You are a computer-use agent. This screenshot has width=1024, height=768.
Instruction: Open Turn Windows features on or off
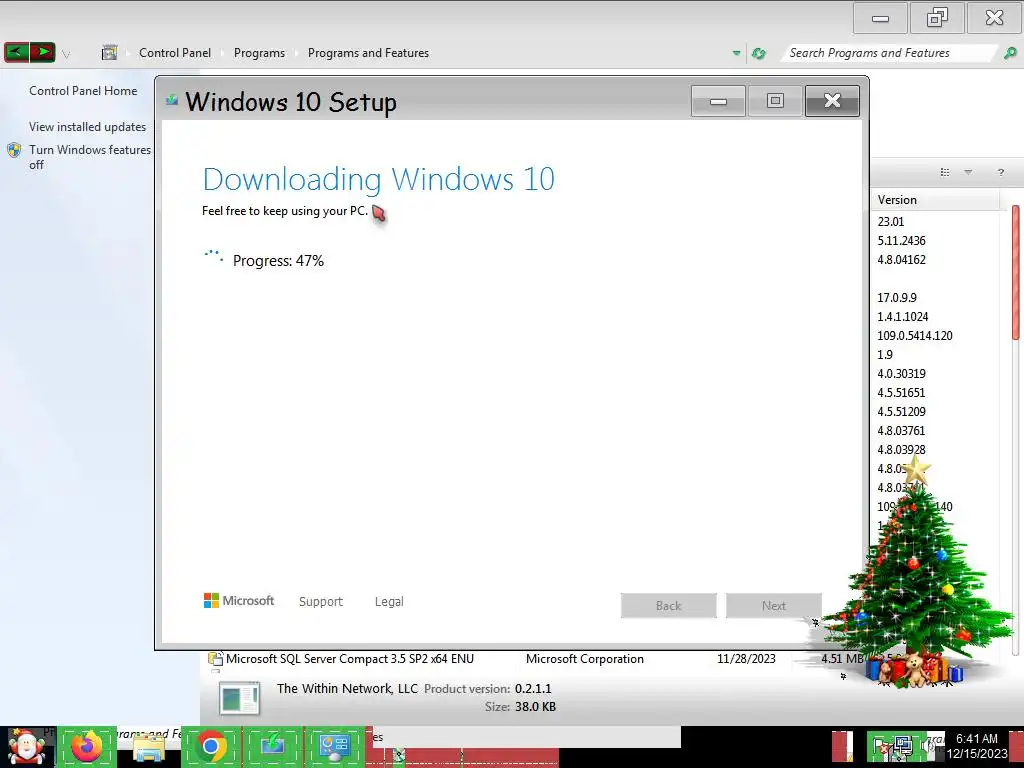click(x=89, y=157)
